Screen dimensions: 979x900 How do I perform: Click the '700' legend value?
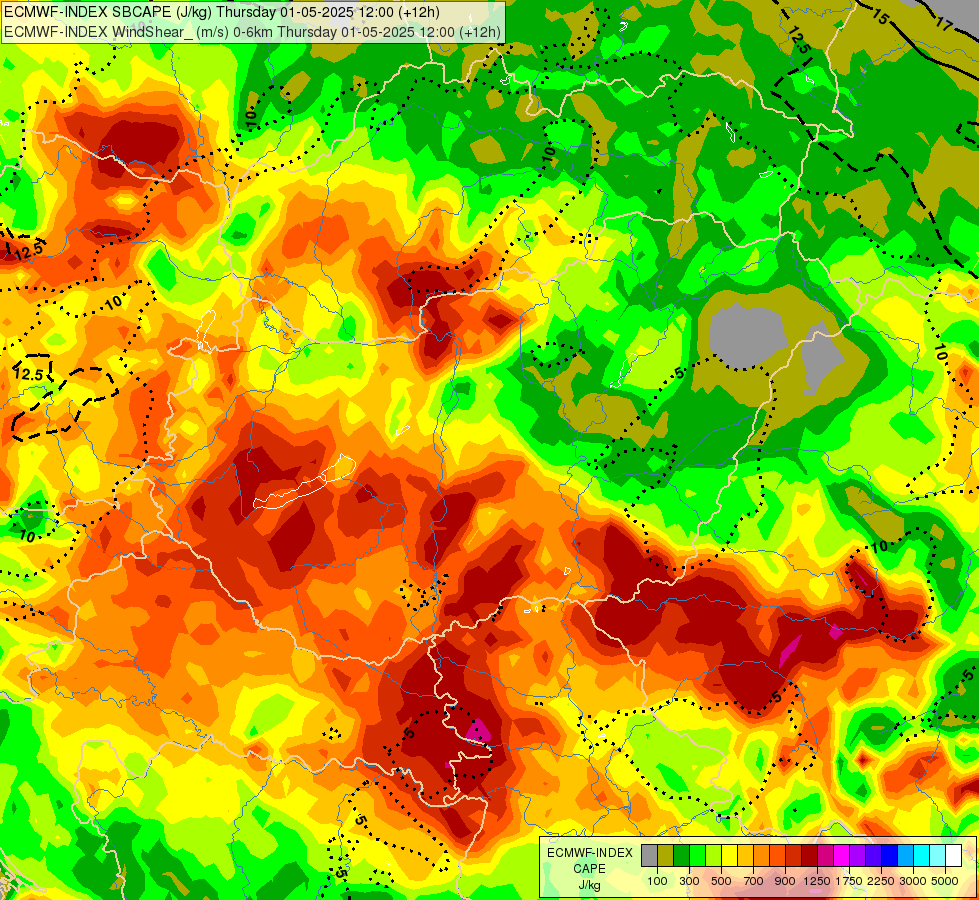[x=754, y=881]
